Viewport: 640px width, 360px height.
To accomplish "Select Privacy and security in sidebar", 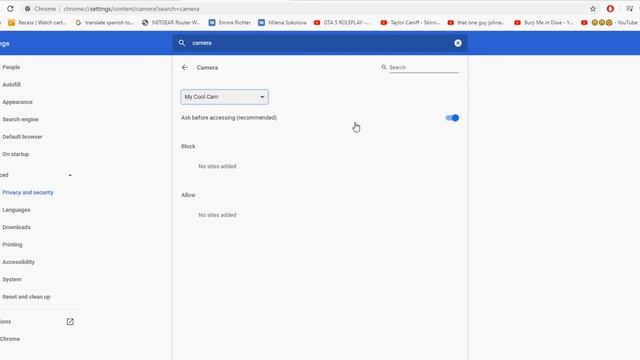I will 28,192.
